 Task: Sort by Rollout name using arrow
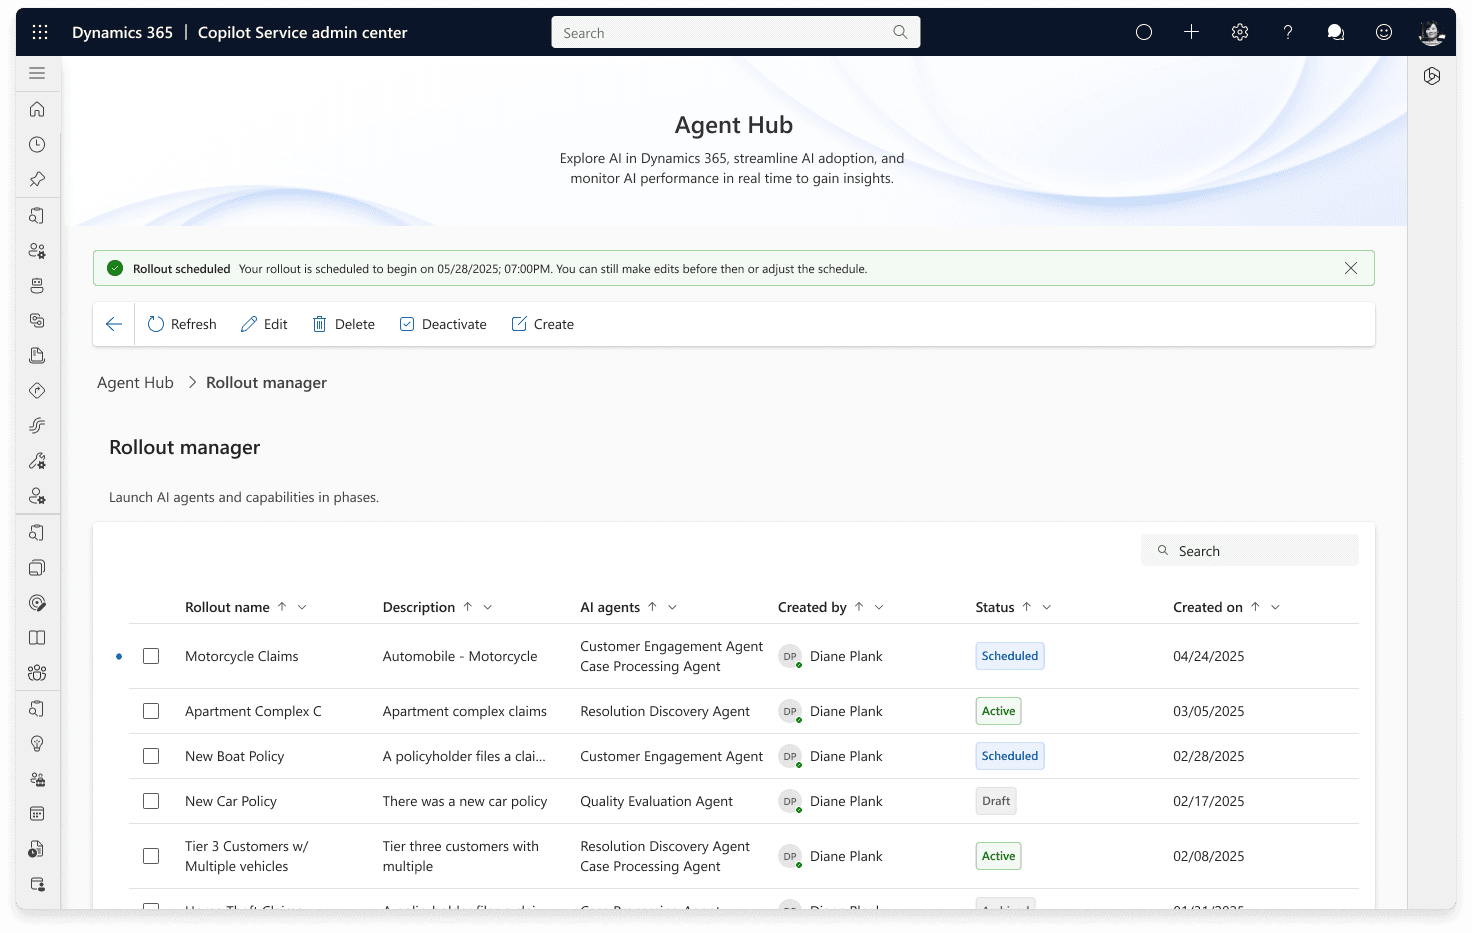point(282,606)
